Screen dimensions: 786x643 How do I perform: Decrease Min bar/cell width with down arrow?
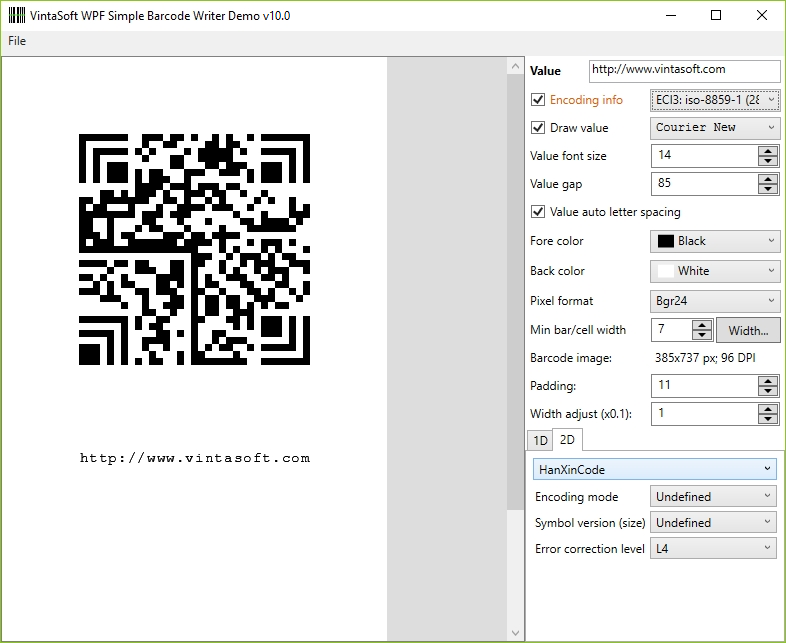pos(702,335)
